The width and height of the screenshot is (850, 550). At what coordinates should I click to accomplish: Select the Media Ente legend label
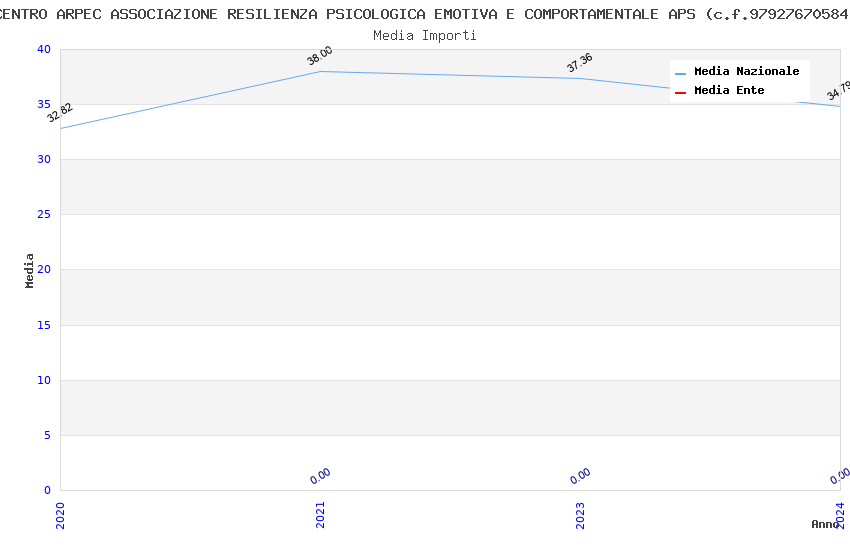[x=729, y=91]
